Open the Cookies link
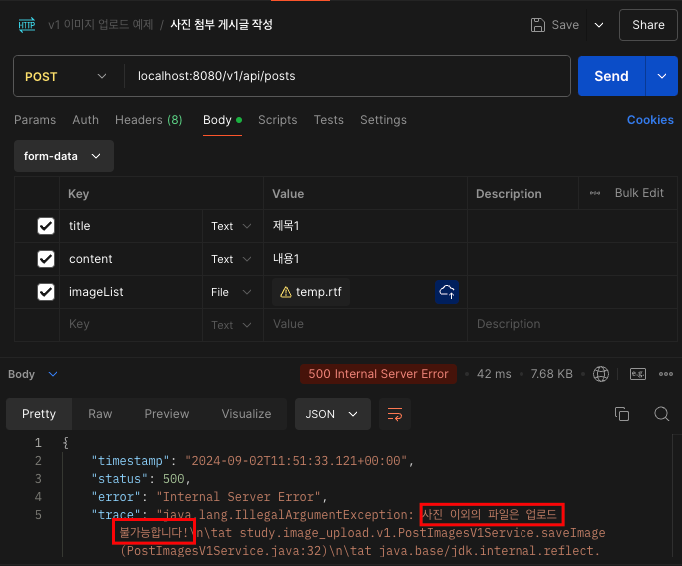Image resolution: width=682 pixels, height=566 pixels. [650, 120]
